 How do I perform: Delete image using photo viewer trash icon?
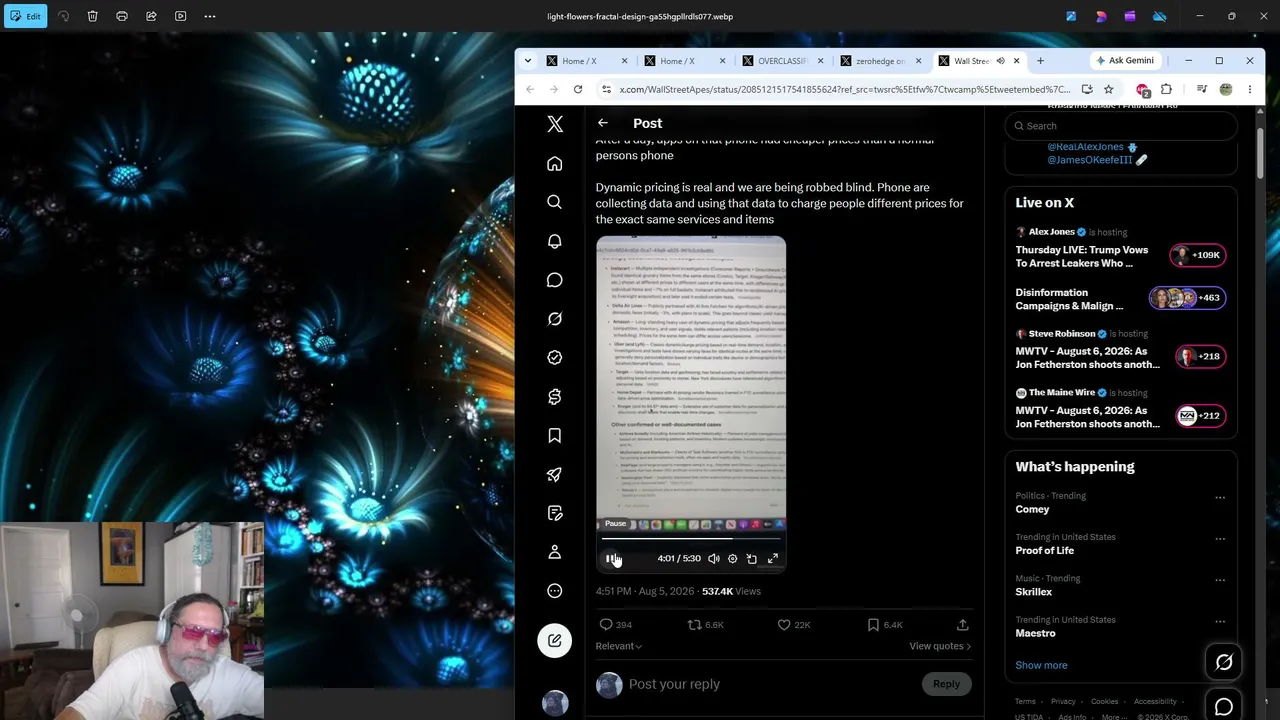click(x=92, y=16)
